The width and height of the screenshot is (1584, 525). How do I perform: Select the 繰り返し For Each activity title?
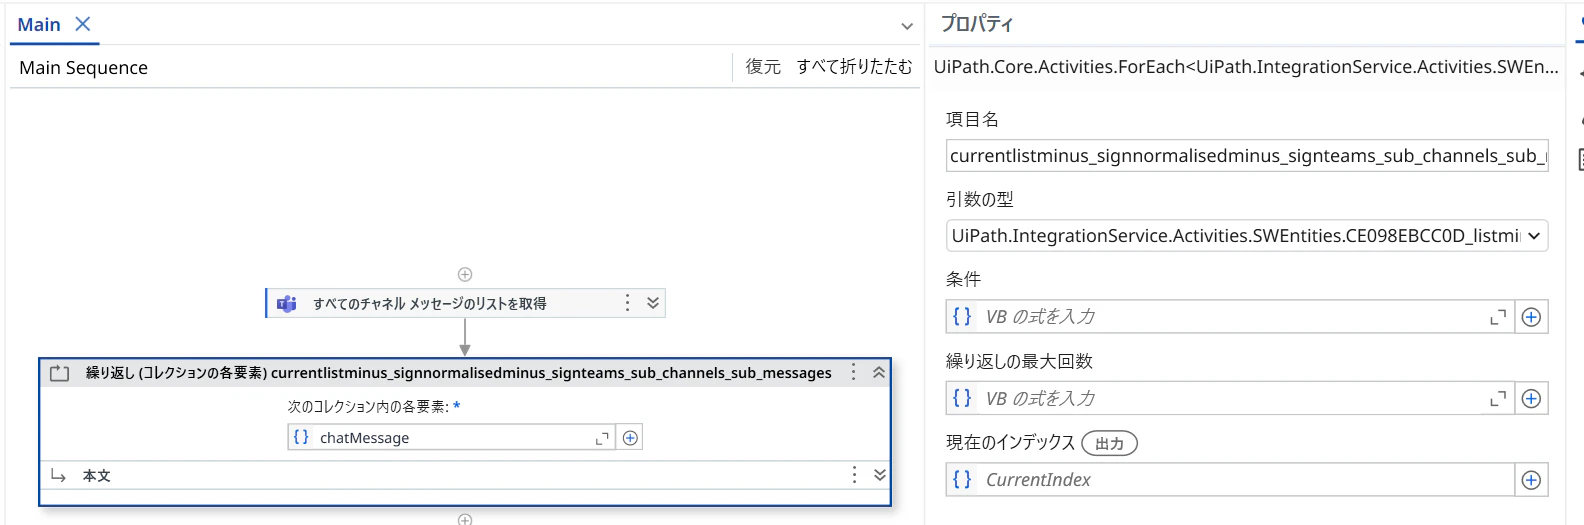[x=458, y=373]
